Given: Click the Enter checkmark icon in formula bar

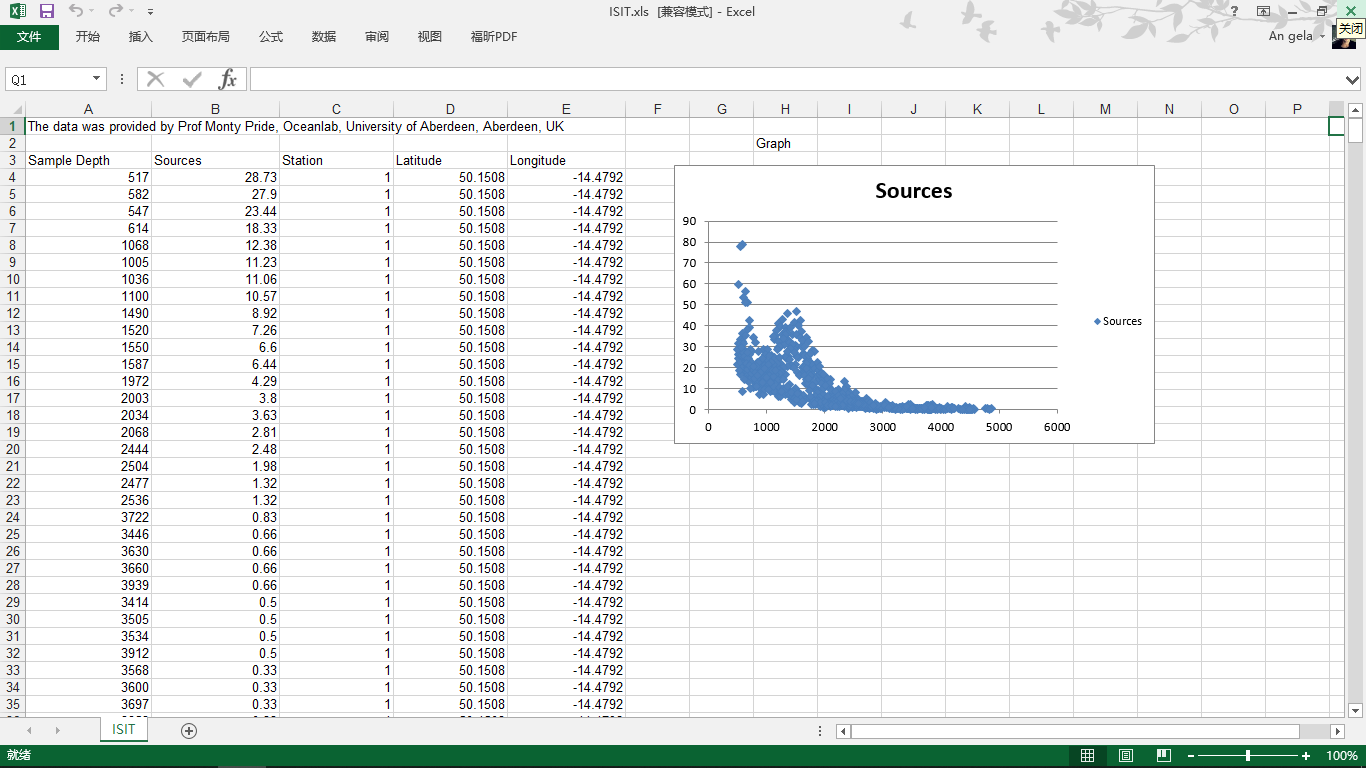Looking at the screenshot, I should [x=192, y=79].
